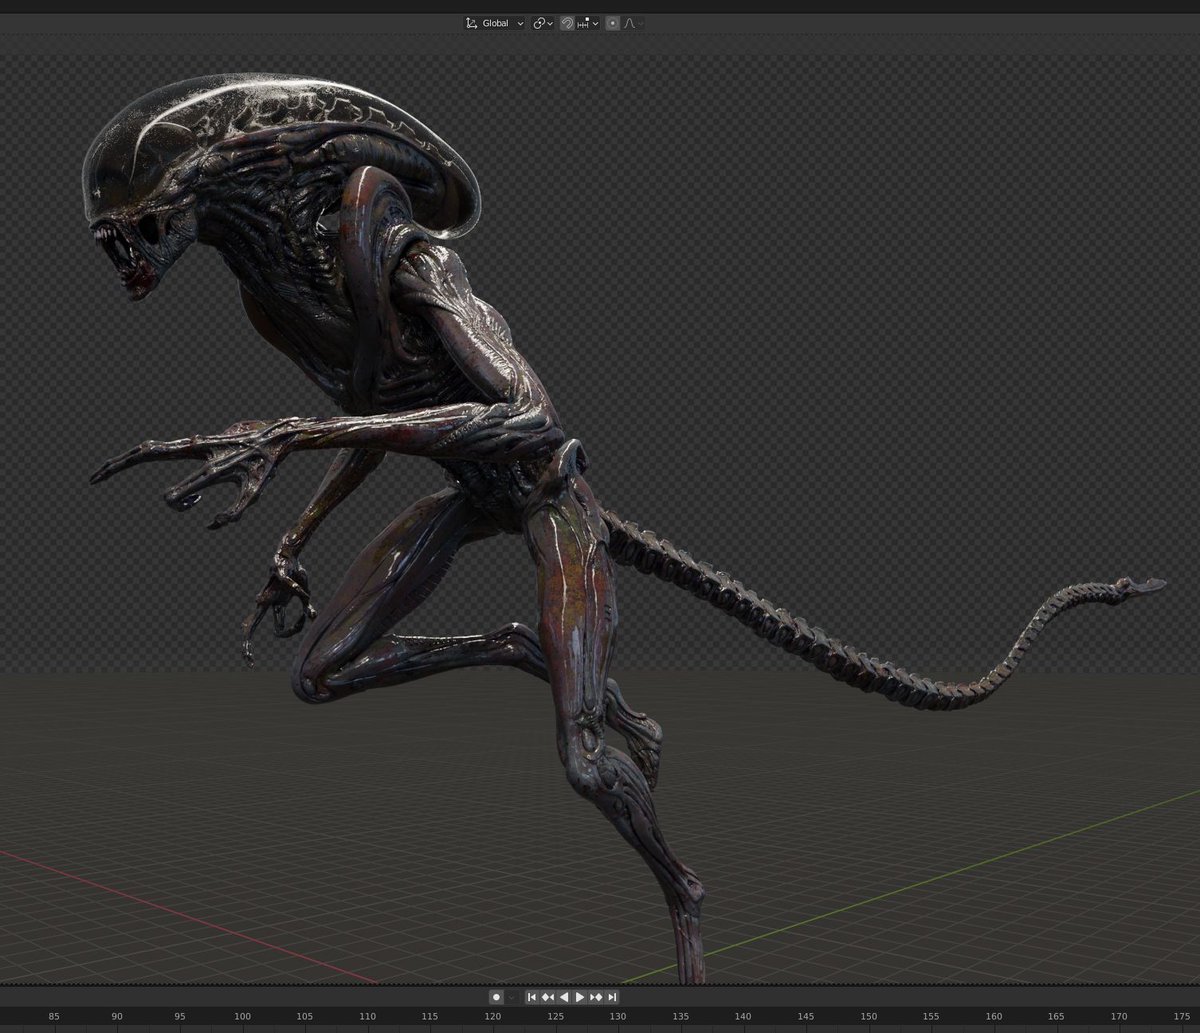
Task: Open the proportional editing falloff dropdown
Action: [633, 23]
